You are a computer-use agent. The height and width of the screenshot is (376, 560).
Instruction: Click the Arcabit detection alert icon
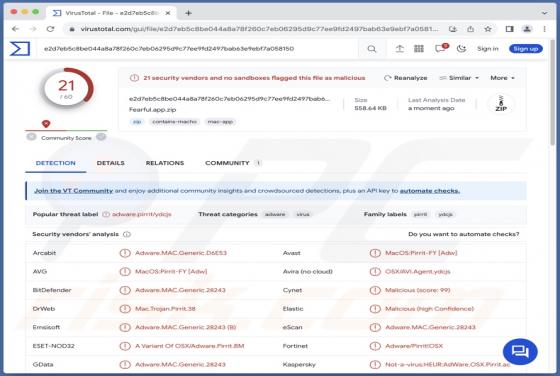tap(125, 253)
